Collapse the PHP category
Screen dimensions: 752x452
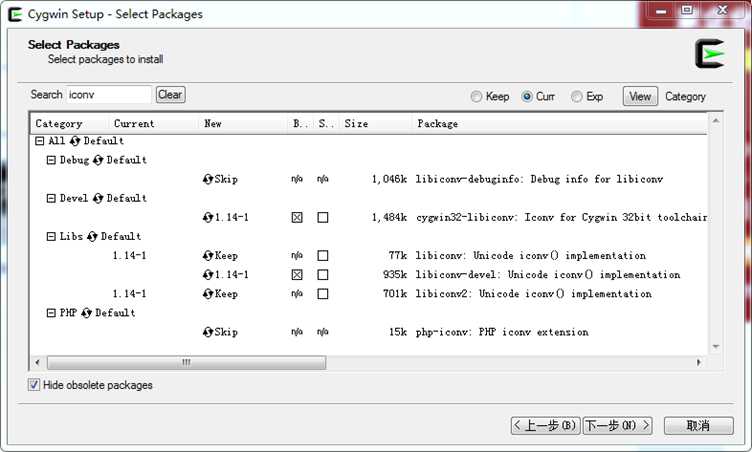51,313
